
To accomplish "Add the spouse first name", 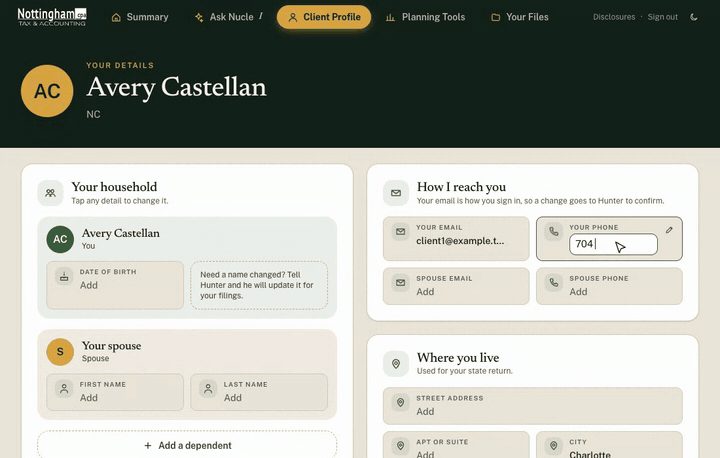I will coord(115,392).
